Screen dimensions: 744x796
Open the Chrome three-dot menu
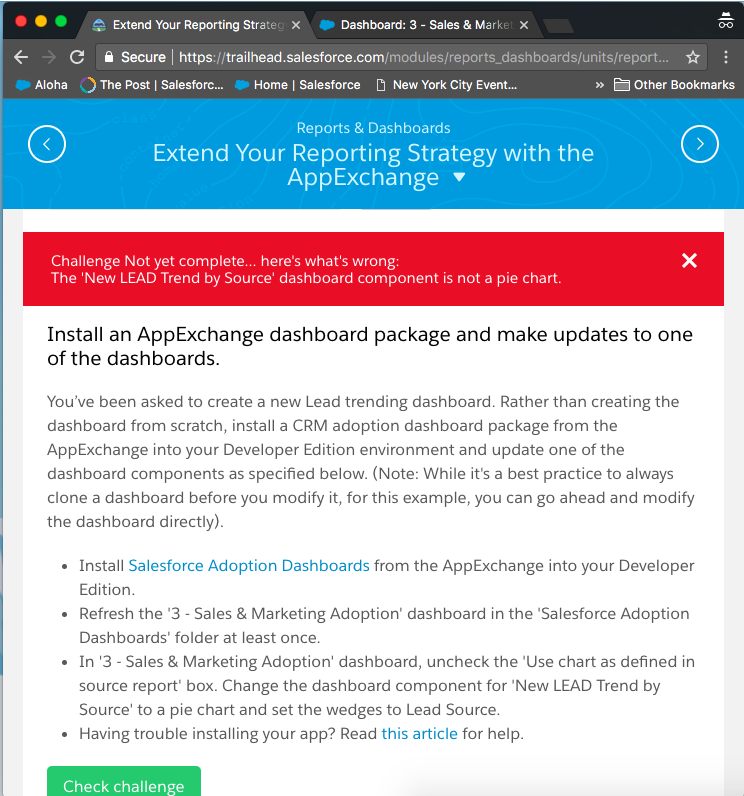pos(726,57)
